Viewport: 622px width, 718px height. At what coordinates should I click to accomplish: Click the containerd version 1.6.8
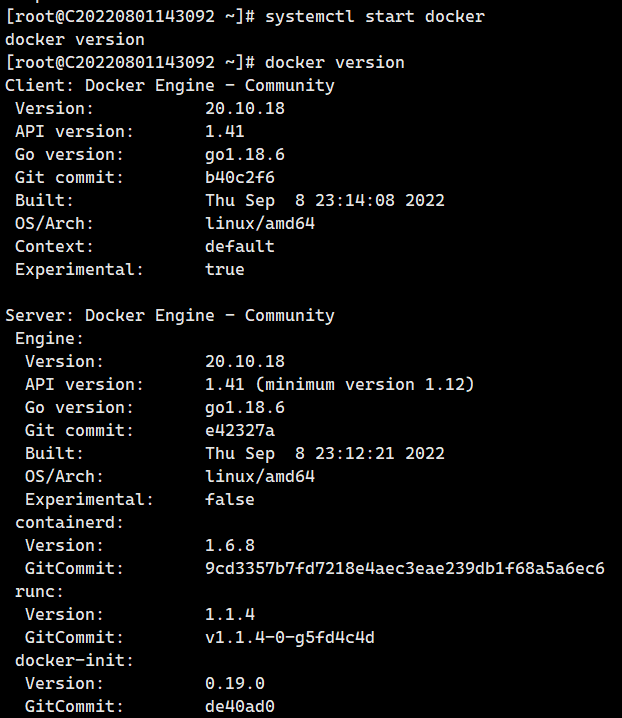[x=229, y=545]
